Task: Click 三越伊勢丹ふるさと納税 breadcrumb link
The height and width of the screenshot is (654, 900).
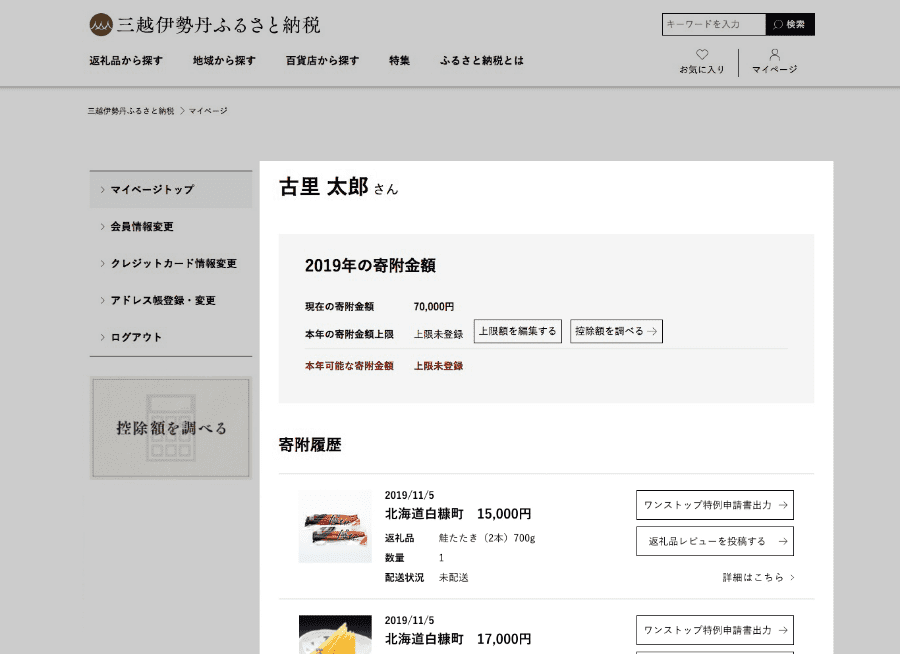Action: pos(131,111)
